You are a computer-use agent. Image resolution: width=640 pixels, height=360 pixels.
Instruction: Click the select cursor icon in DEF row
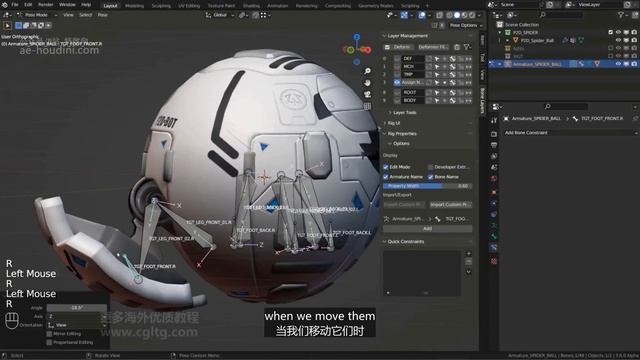(437, 59)
